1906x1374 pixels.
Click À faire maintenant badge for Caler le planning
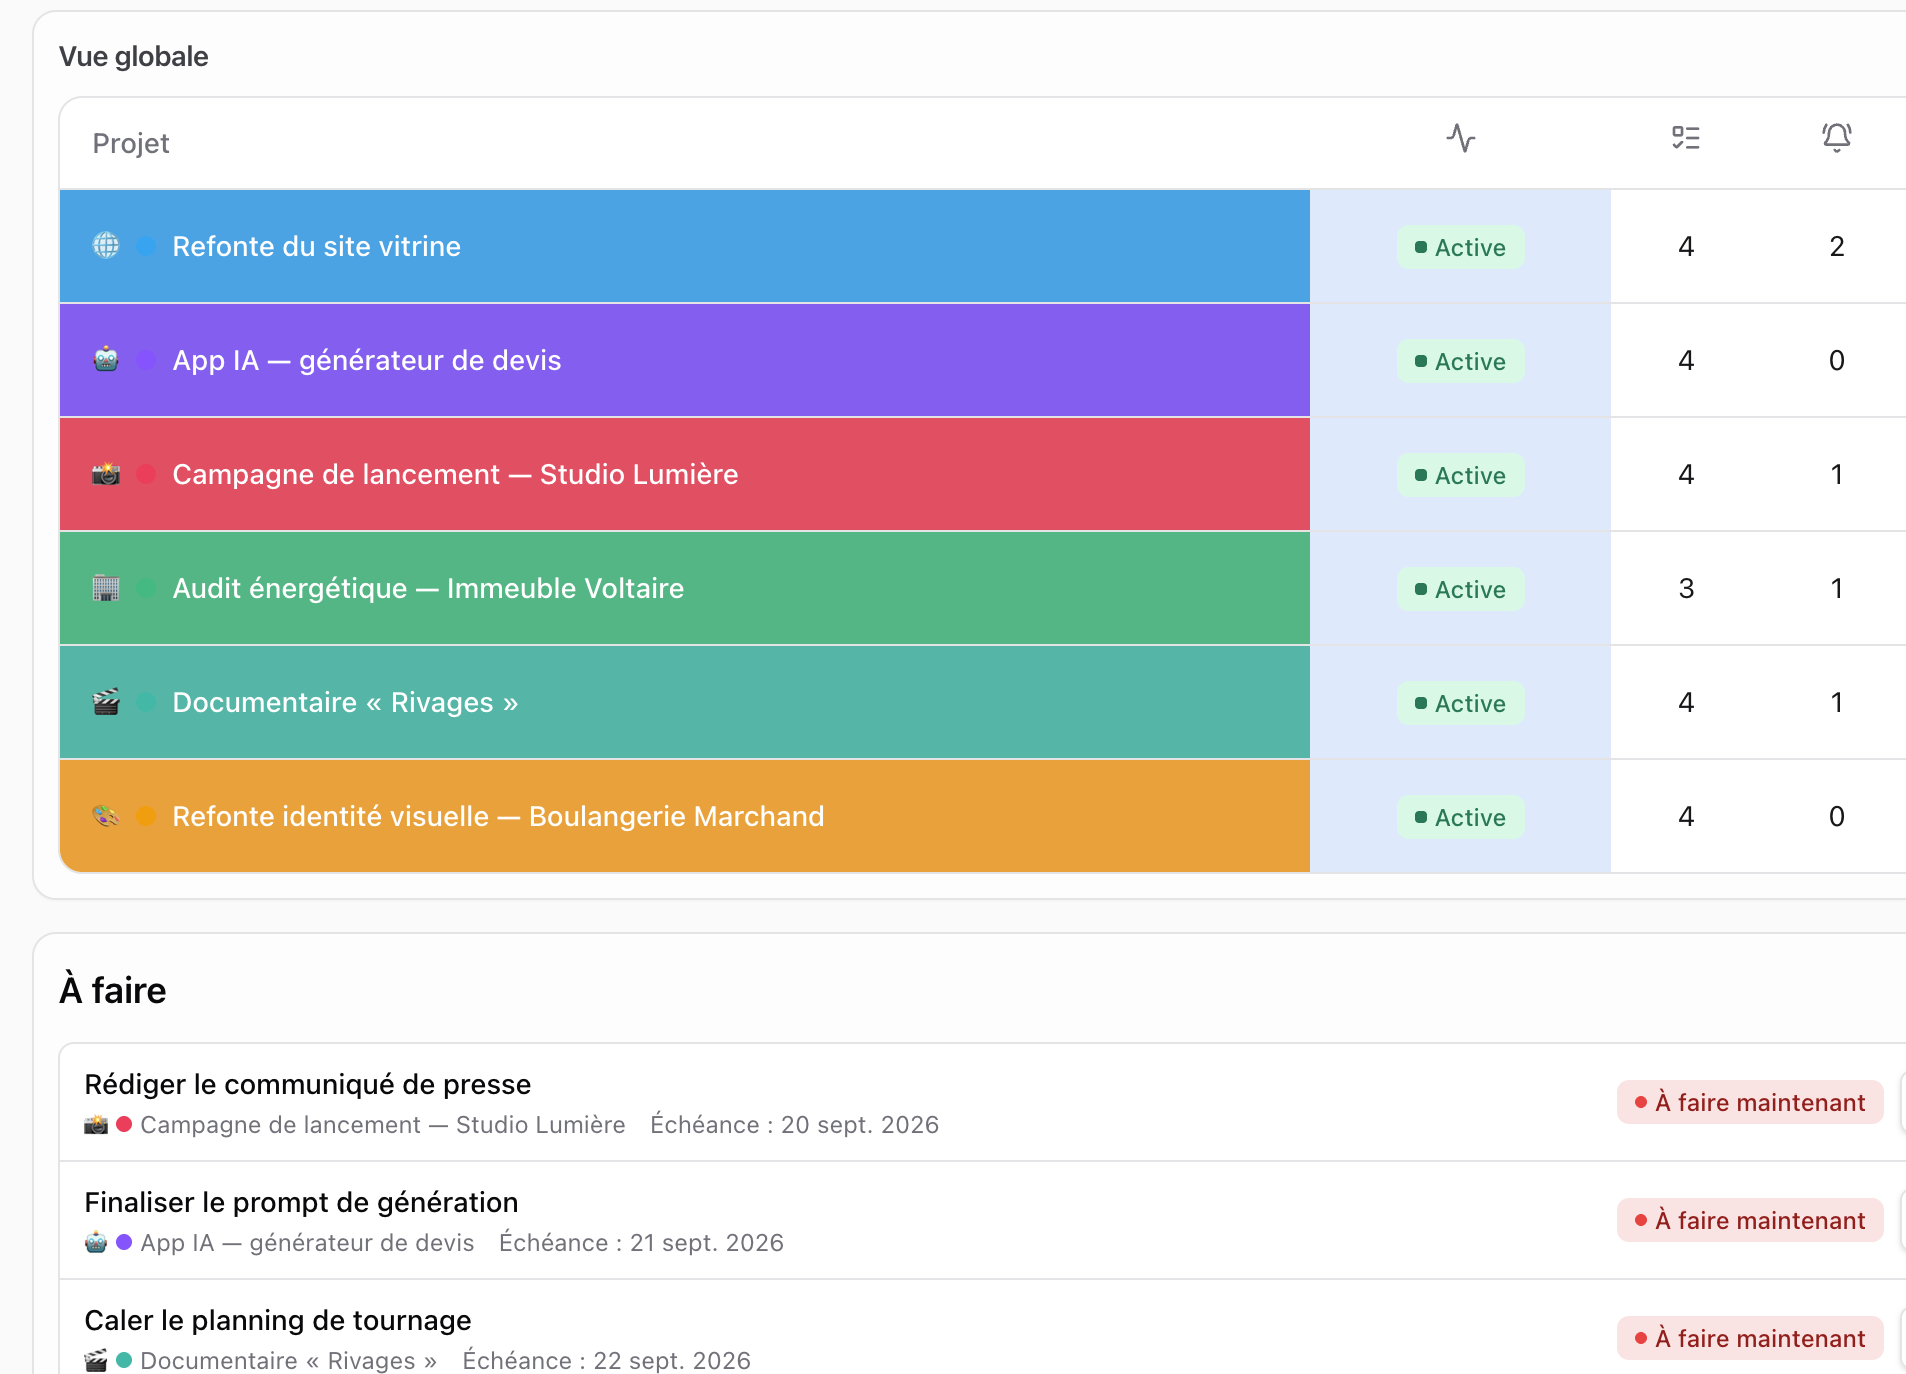coord(1750,1338)
